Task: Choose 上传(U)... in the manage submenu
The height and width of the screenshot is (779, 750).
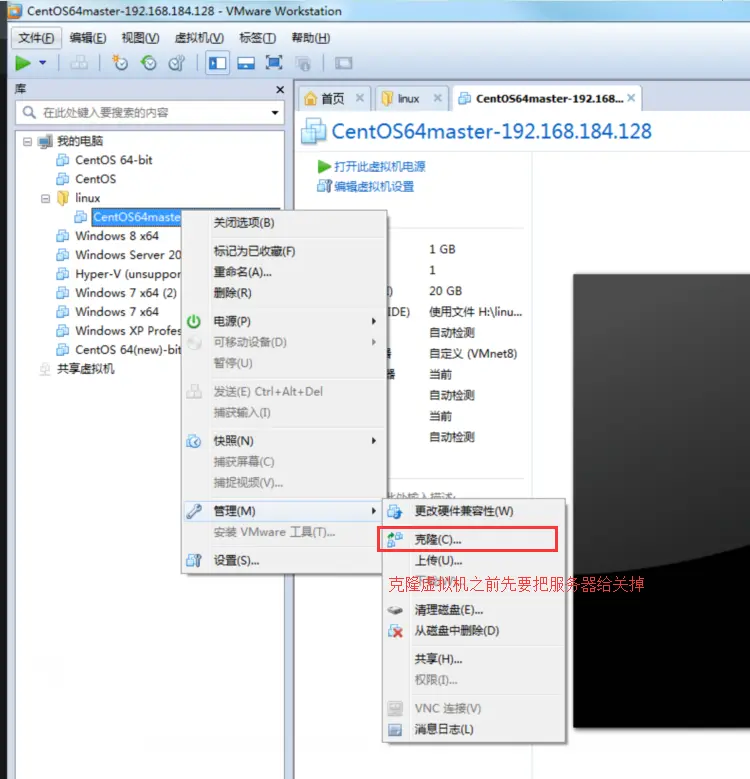Action: coord(474,560)
